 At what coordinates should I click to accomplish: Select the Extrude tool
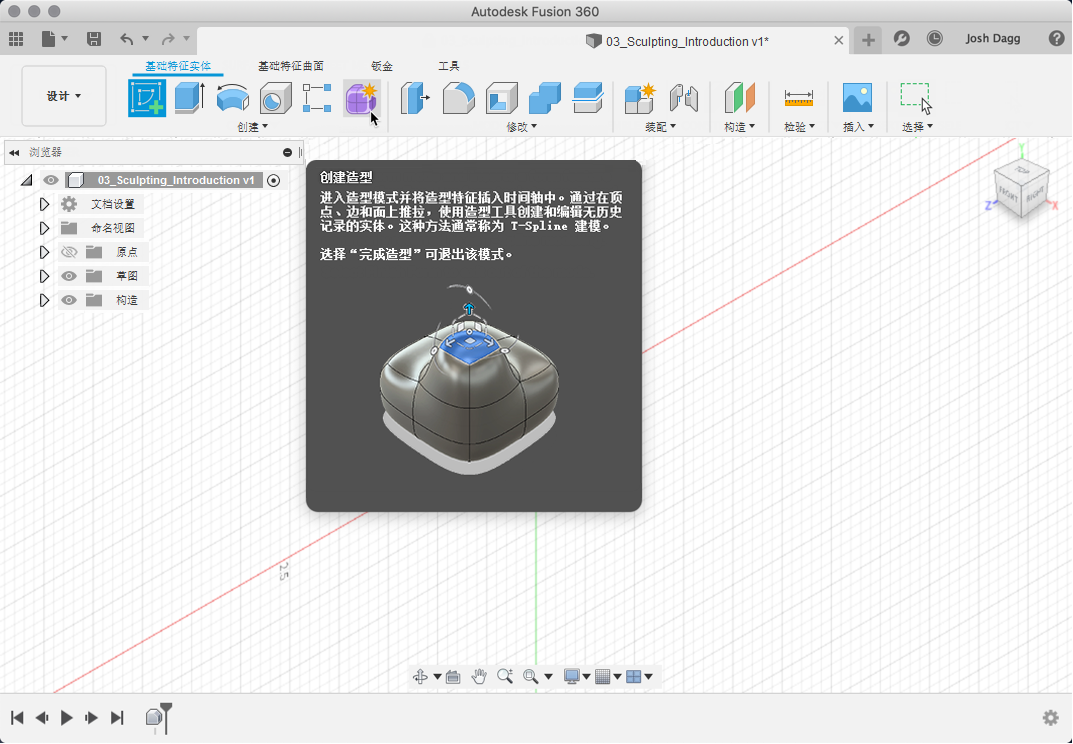point(190,98)
